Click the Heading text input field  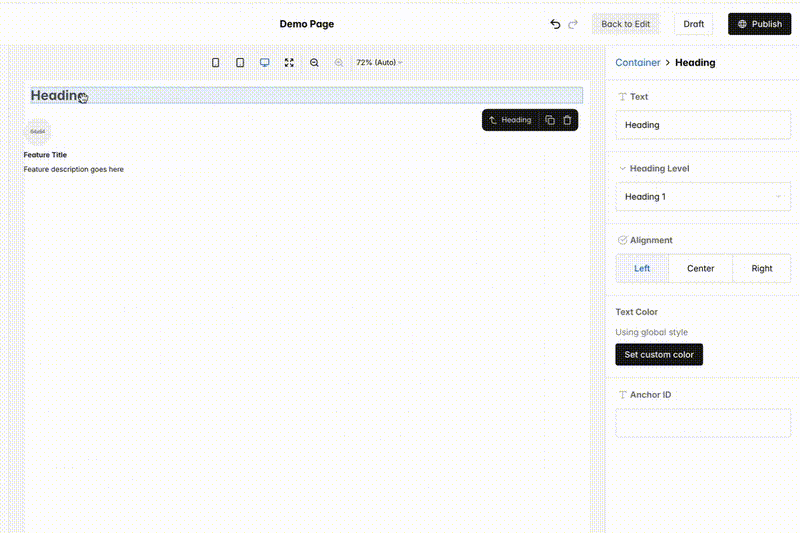(703, 125)
